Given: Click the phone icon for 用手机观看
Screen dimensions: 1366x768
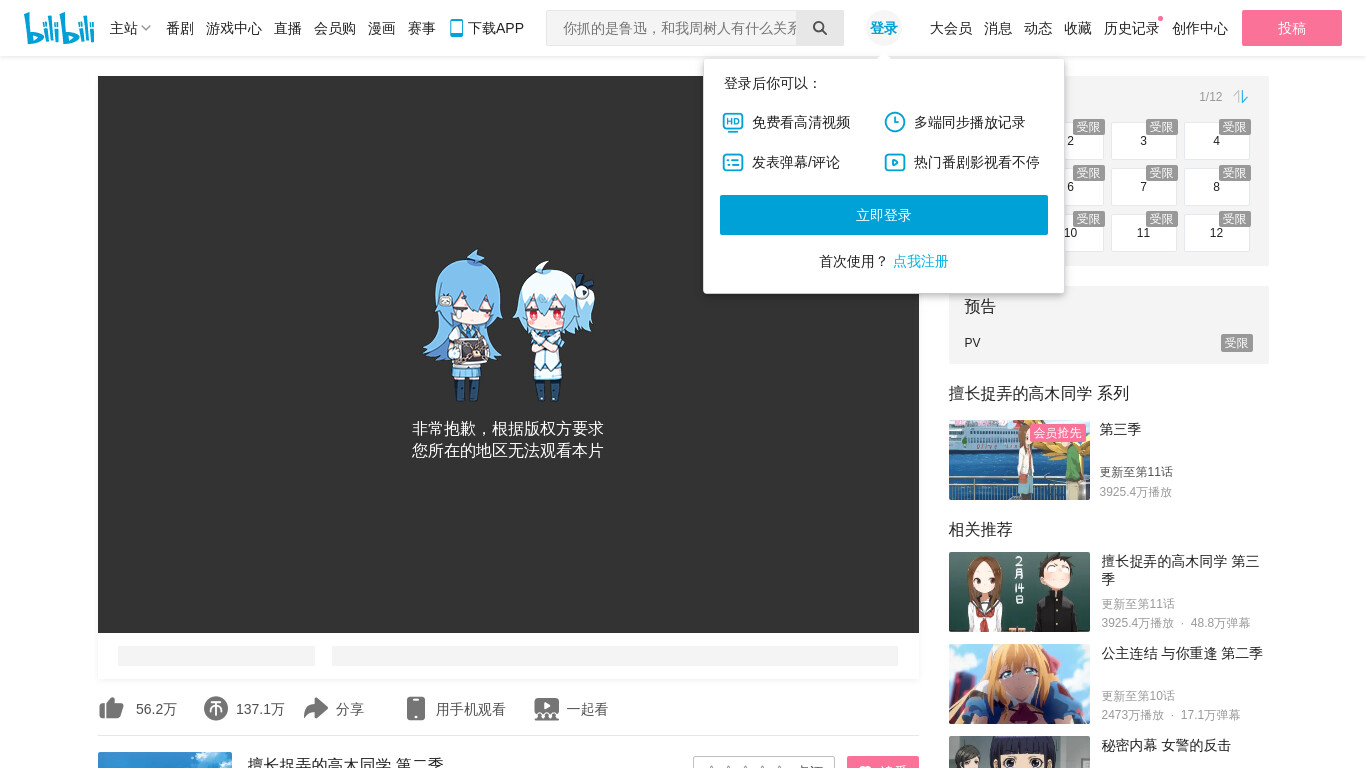Looking at the screenshot, I should (416, 709).
